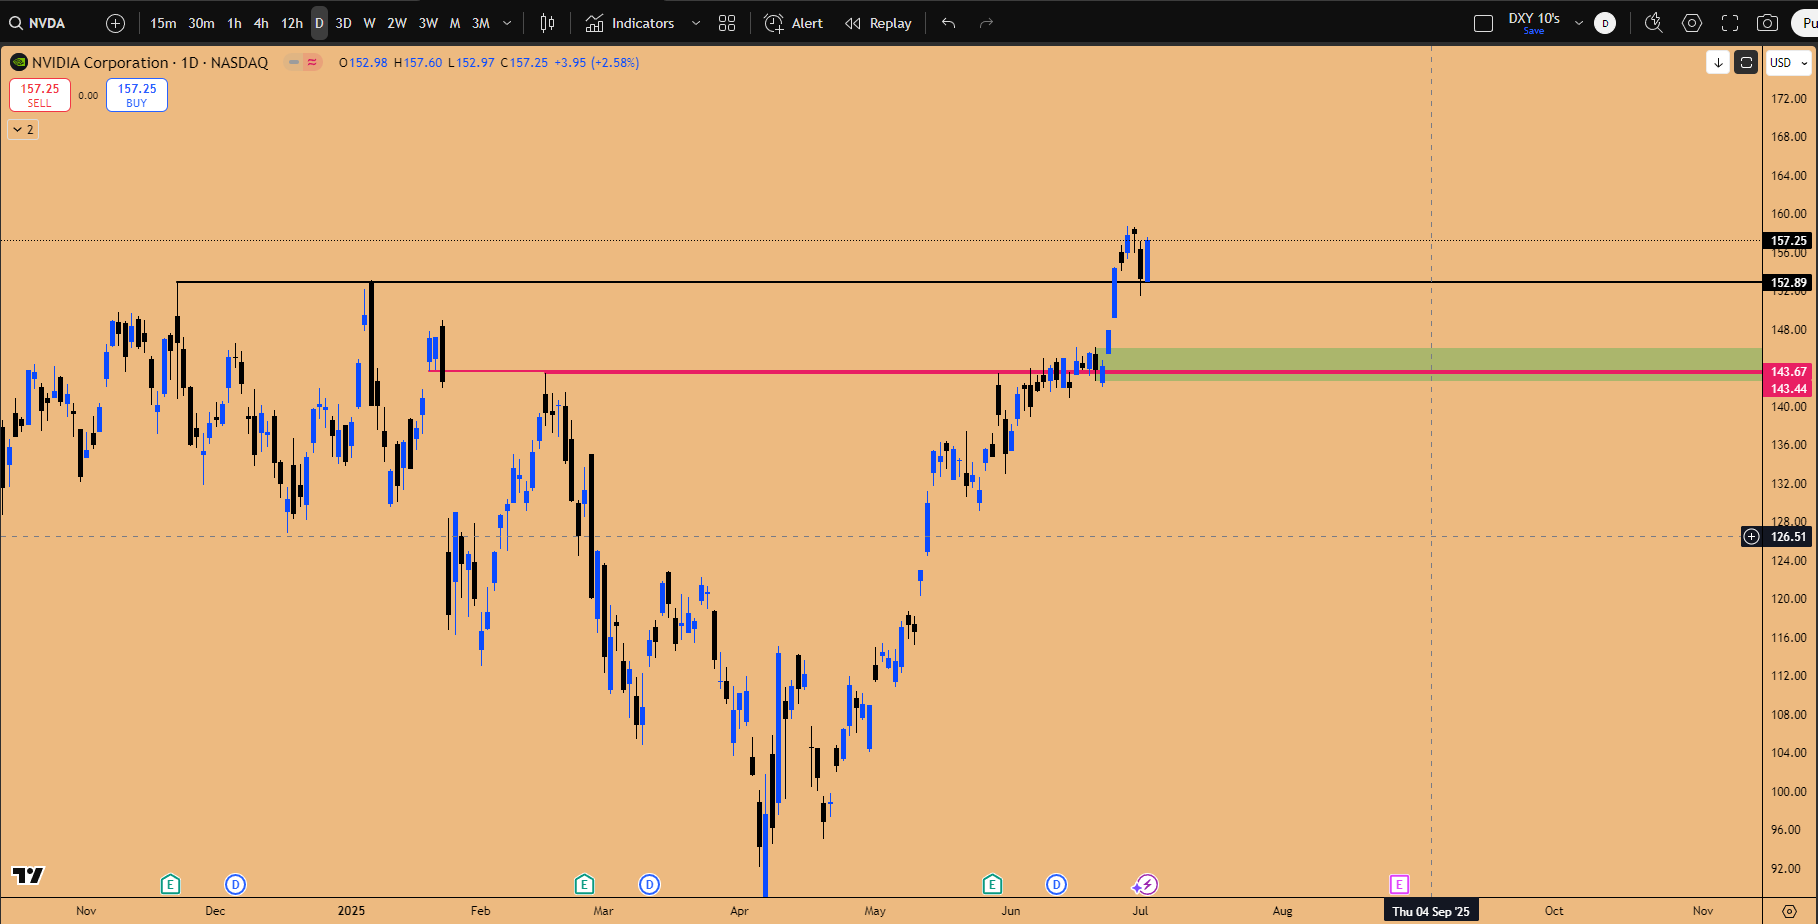Expand the manage layouts dropdown arrow
Viewport: 1818px width, 924px height.
pyautogui.click(x=1579, y=23)
